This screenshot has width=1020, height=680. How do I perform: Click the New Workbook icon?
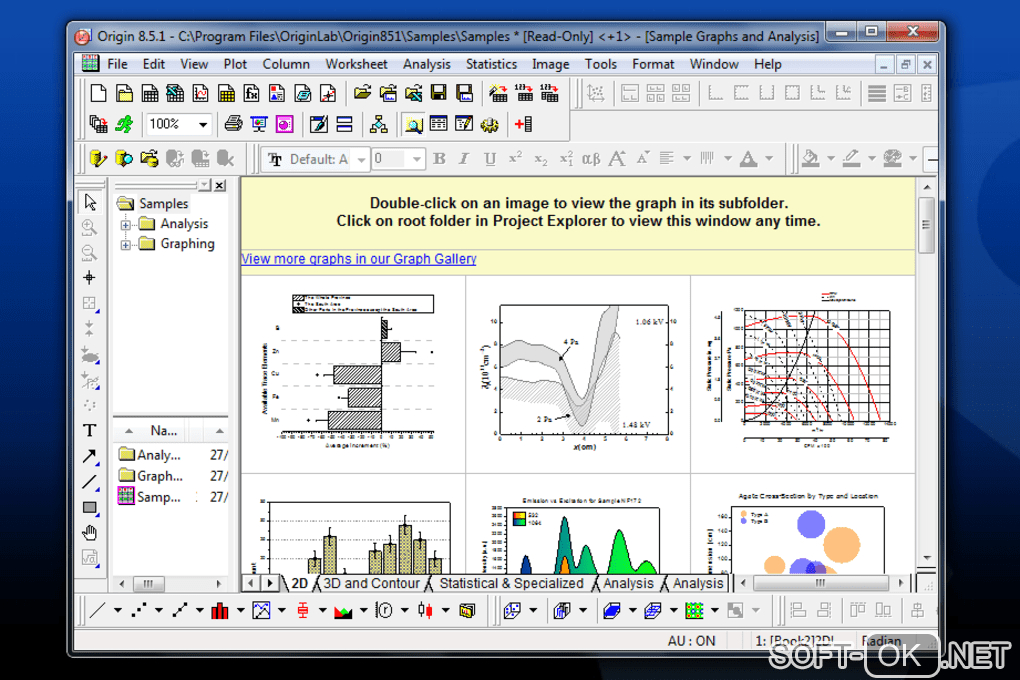[150, 93]
